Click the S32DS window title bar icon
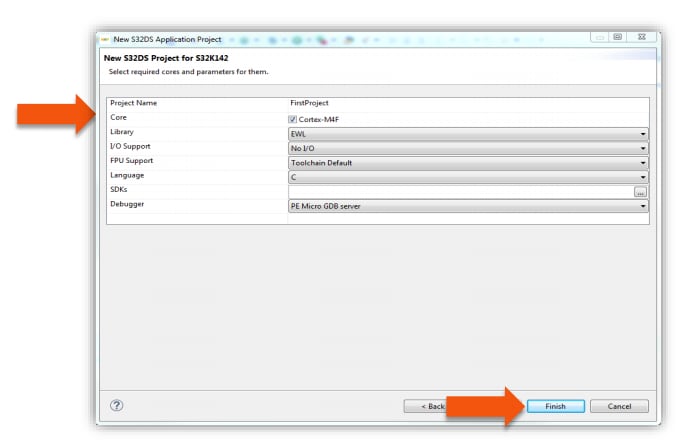Screen dimensions: 686x448 click(105, 37)
